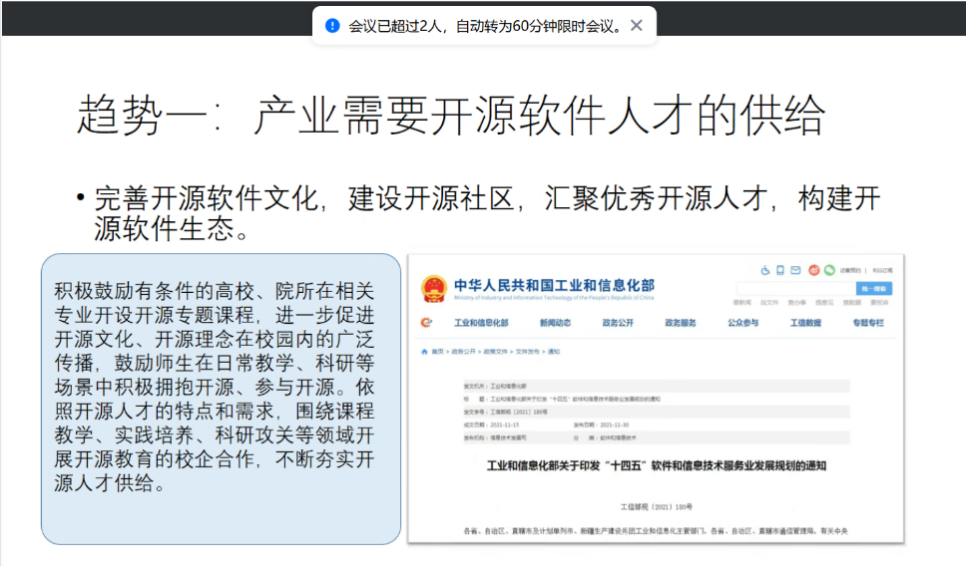
Task: Click the "十四五" notice document headline
Action: click(x=656, y=466)
